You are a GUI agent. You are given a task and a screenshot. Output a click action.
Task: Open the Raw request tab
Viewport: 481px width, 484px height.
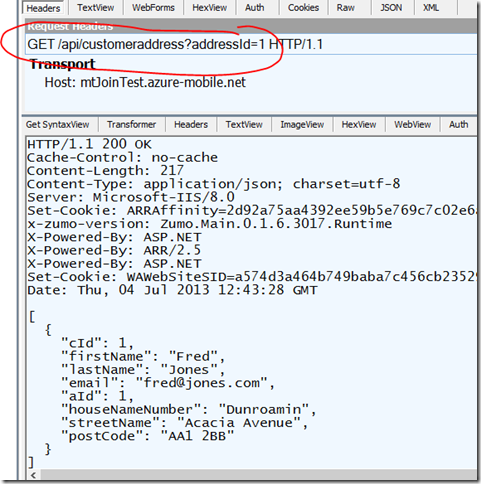[346, 8]
